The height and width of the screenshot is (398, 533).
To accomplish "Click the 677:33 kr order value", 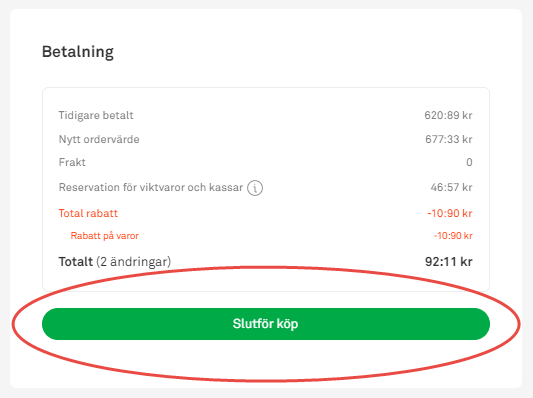I will (x=449, y=139).
